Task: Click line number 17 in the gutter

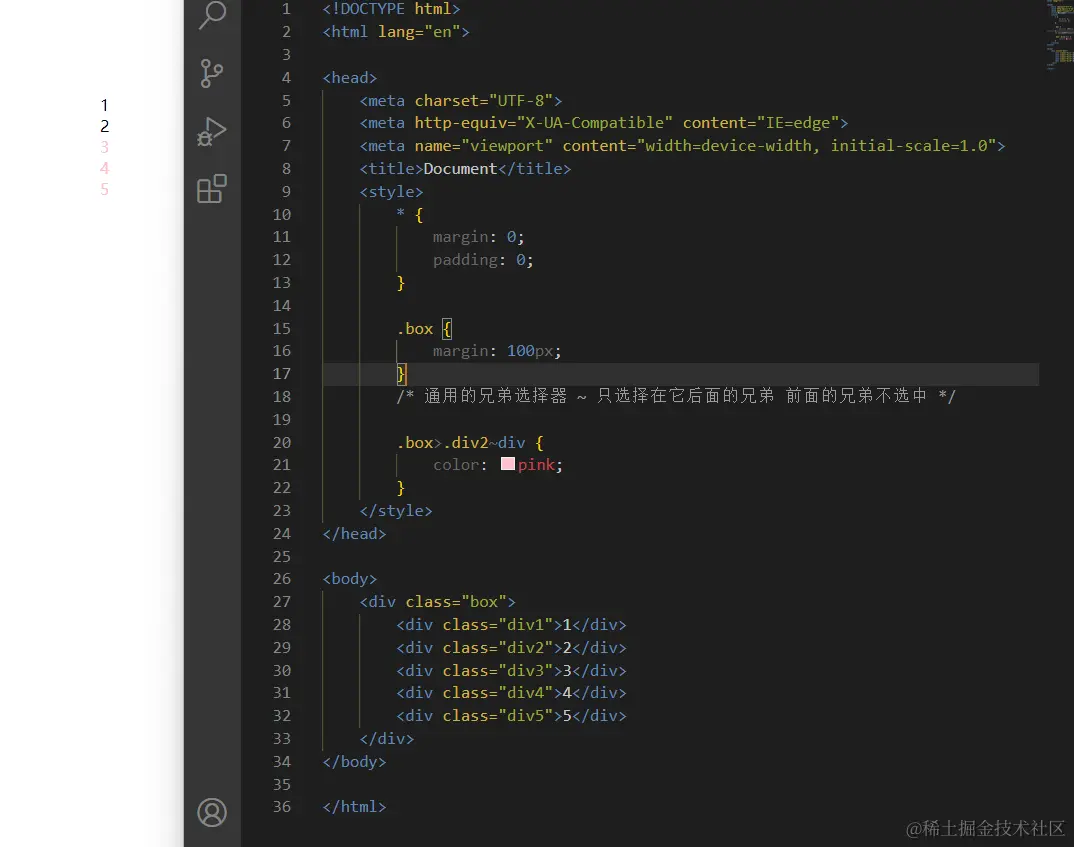Action: [282, 374]
